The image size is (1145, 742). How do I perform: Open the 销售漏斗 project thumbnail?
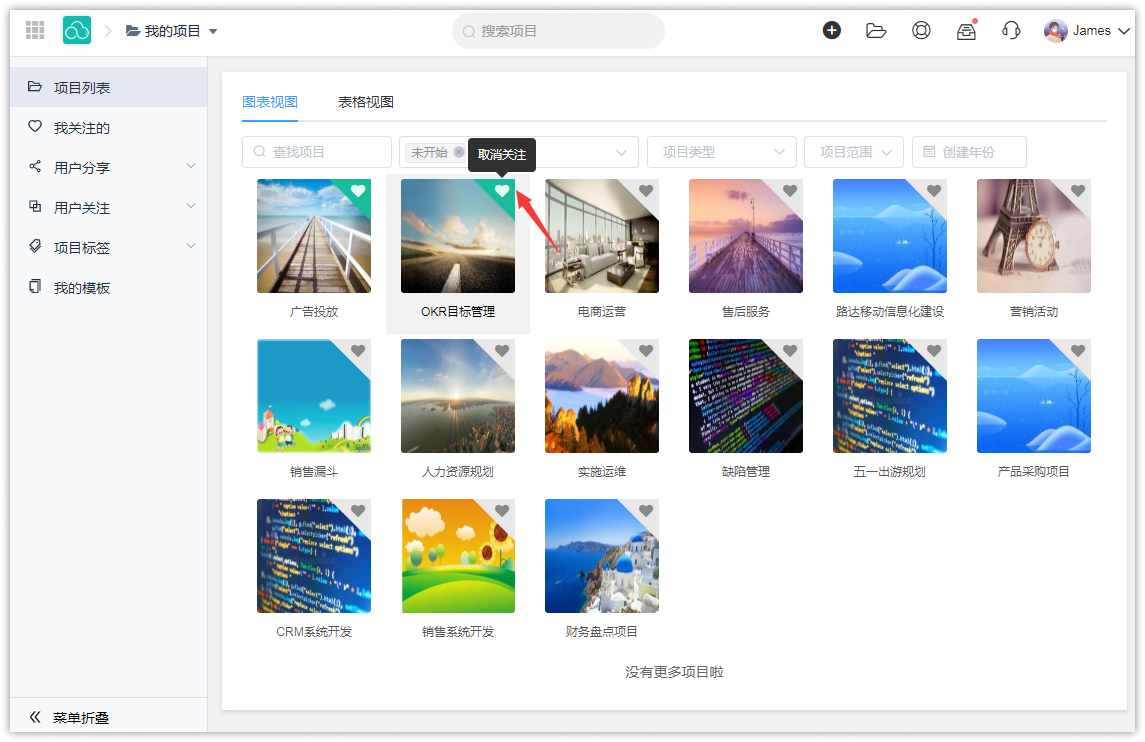pos(314,396)
